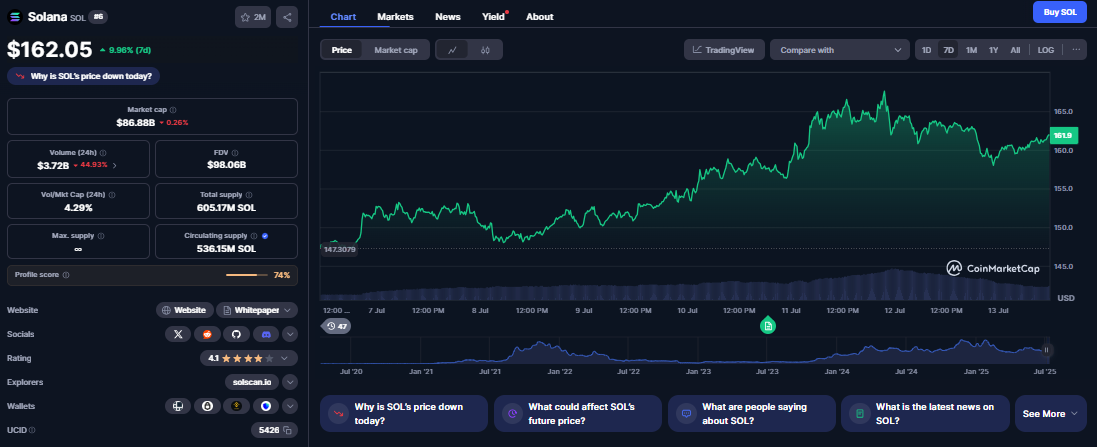Switch chart to candlestick view
This screenshot has height=447, width=1097.
485,49
